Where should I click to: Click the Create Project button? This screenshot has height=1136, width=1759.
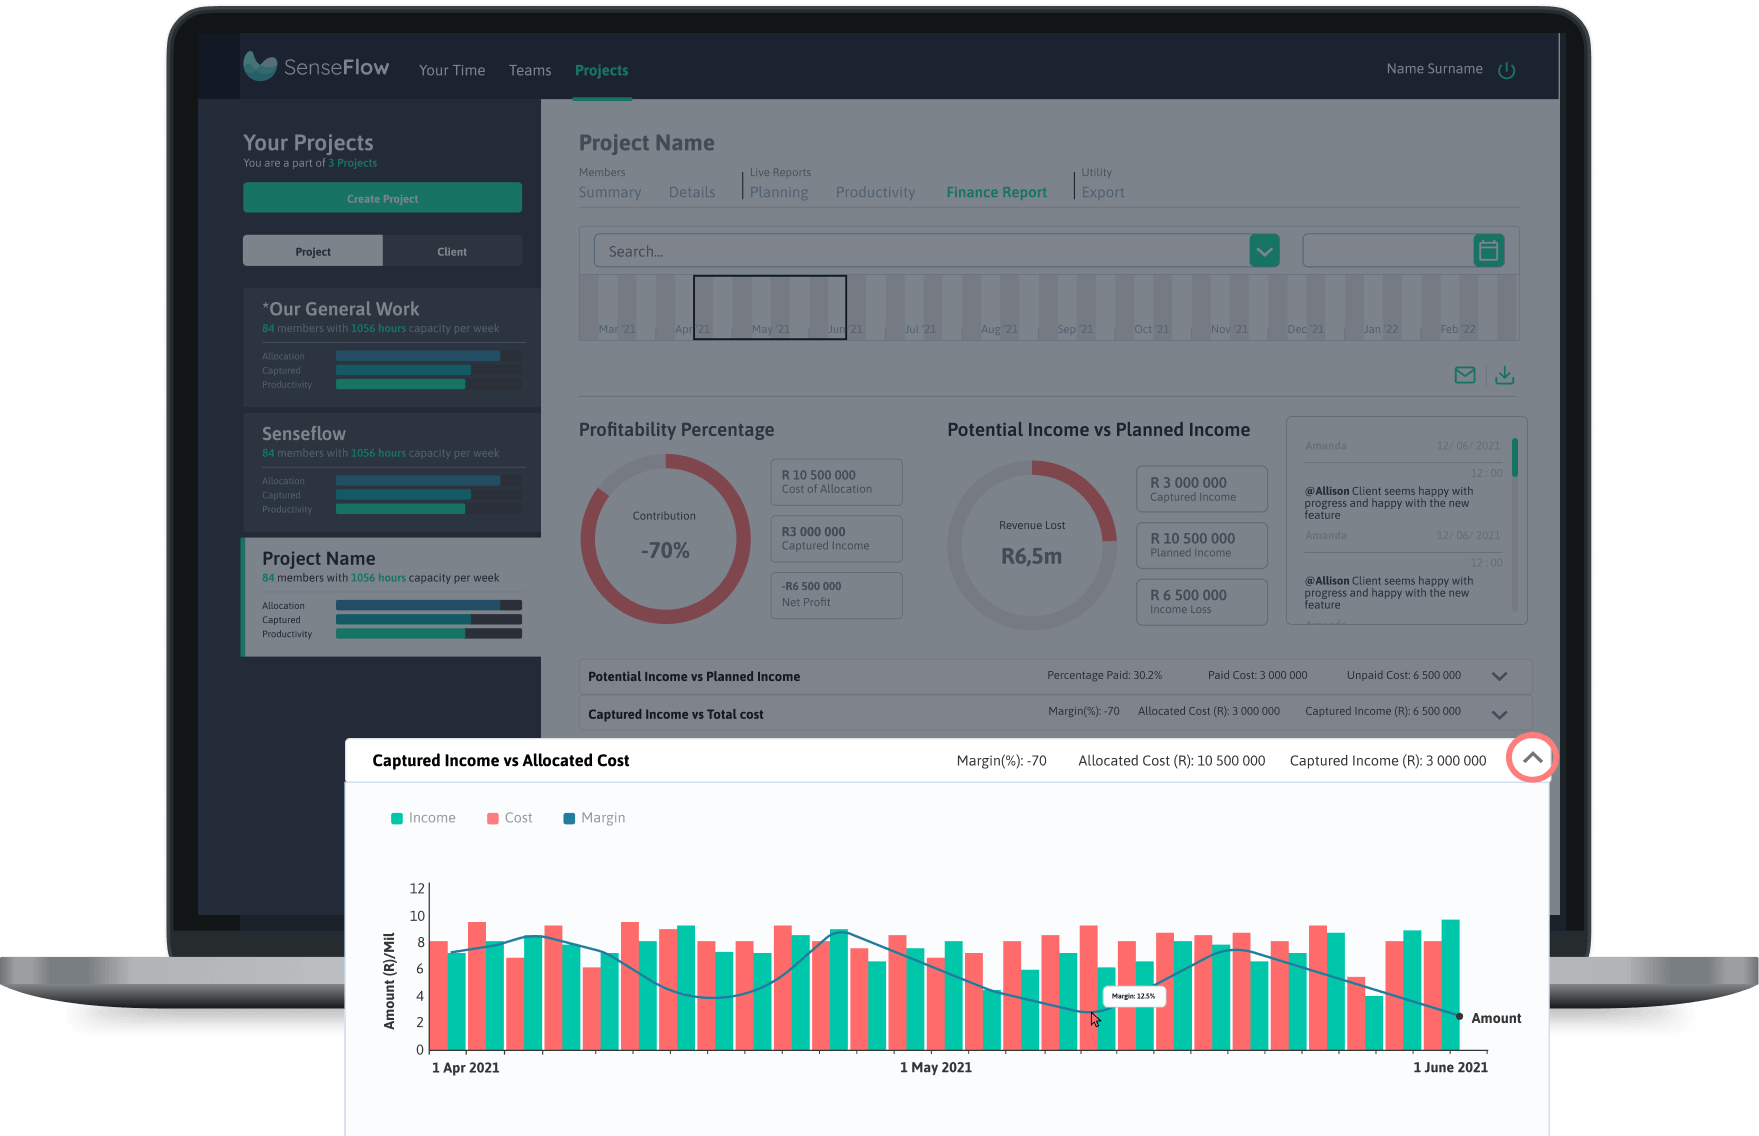pos(382,198)
